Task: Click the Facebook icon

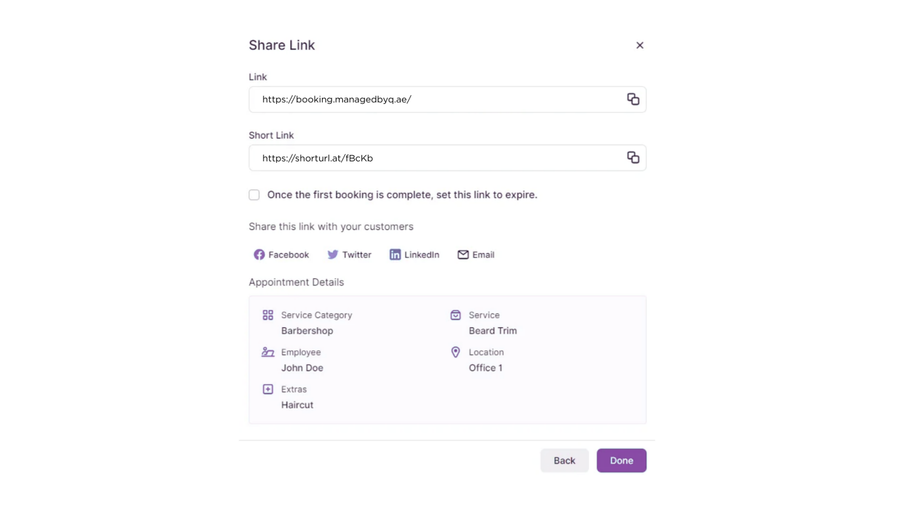Action: tap(259, 255)
